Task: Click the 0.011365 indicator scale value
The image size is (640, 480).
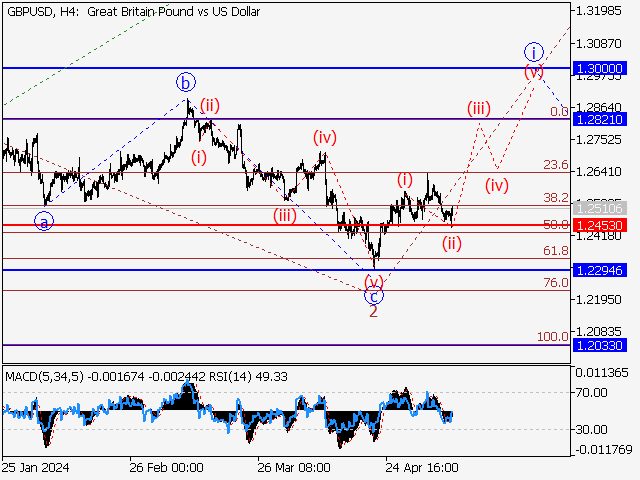Action: click(602, 373)
